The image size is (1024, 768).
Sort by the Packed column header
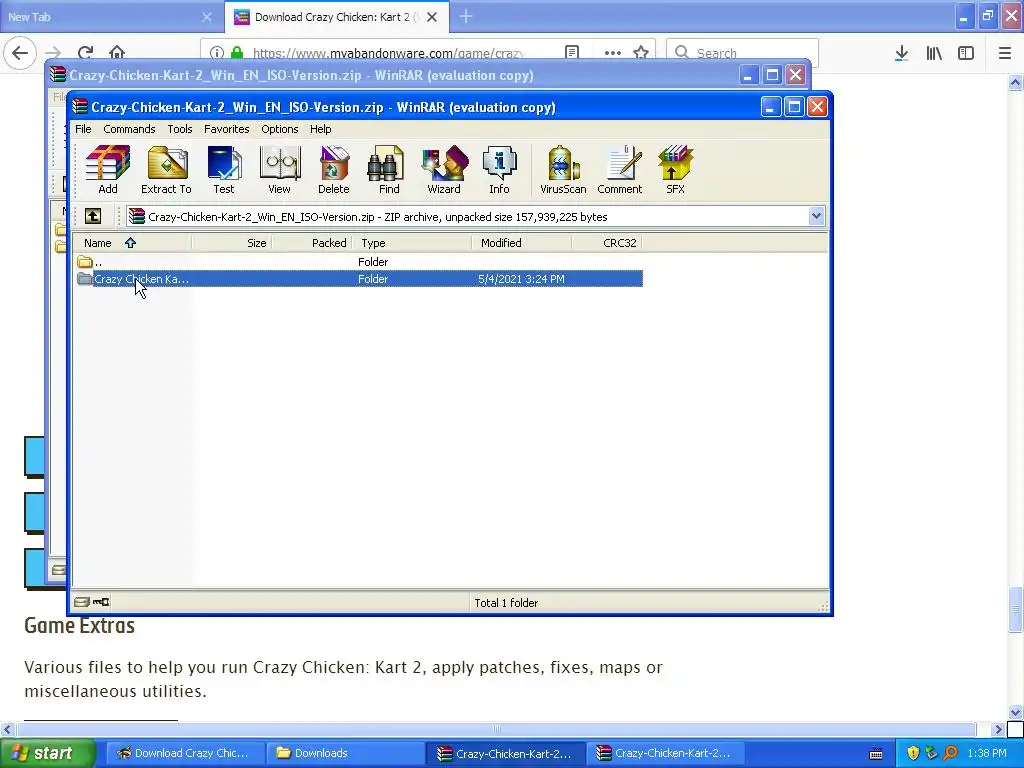(312, 243)
